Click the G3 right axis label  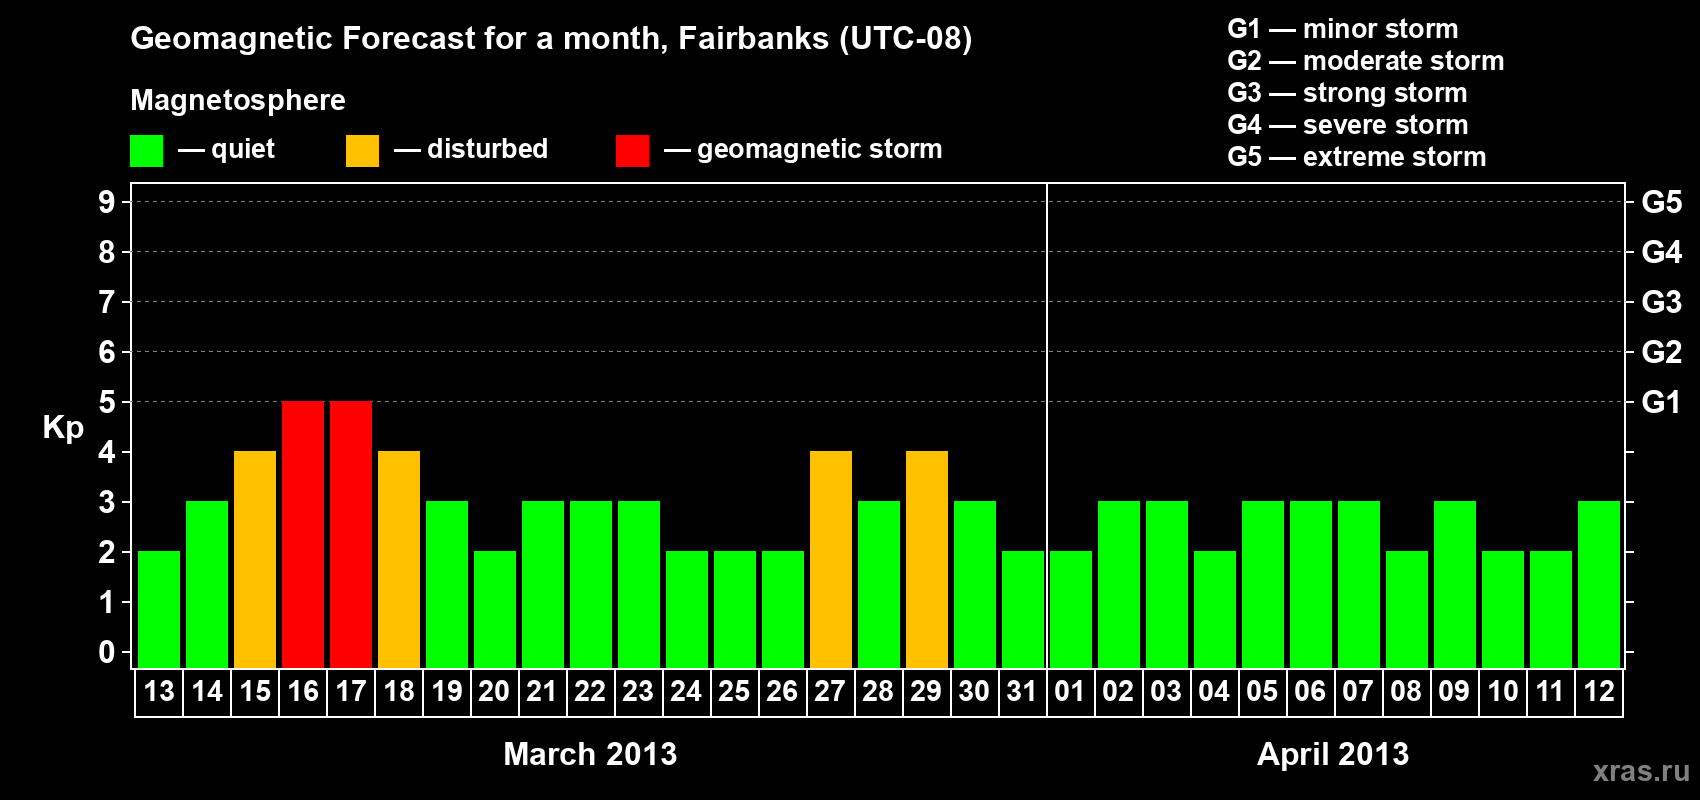[1662, 302]
